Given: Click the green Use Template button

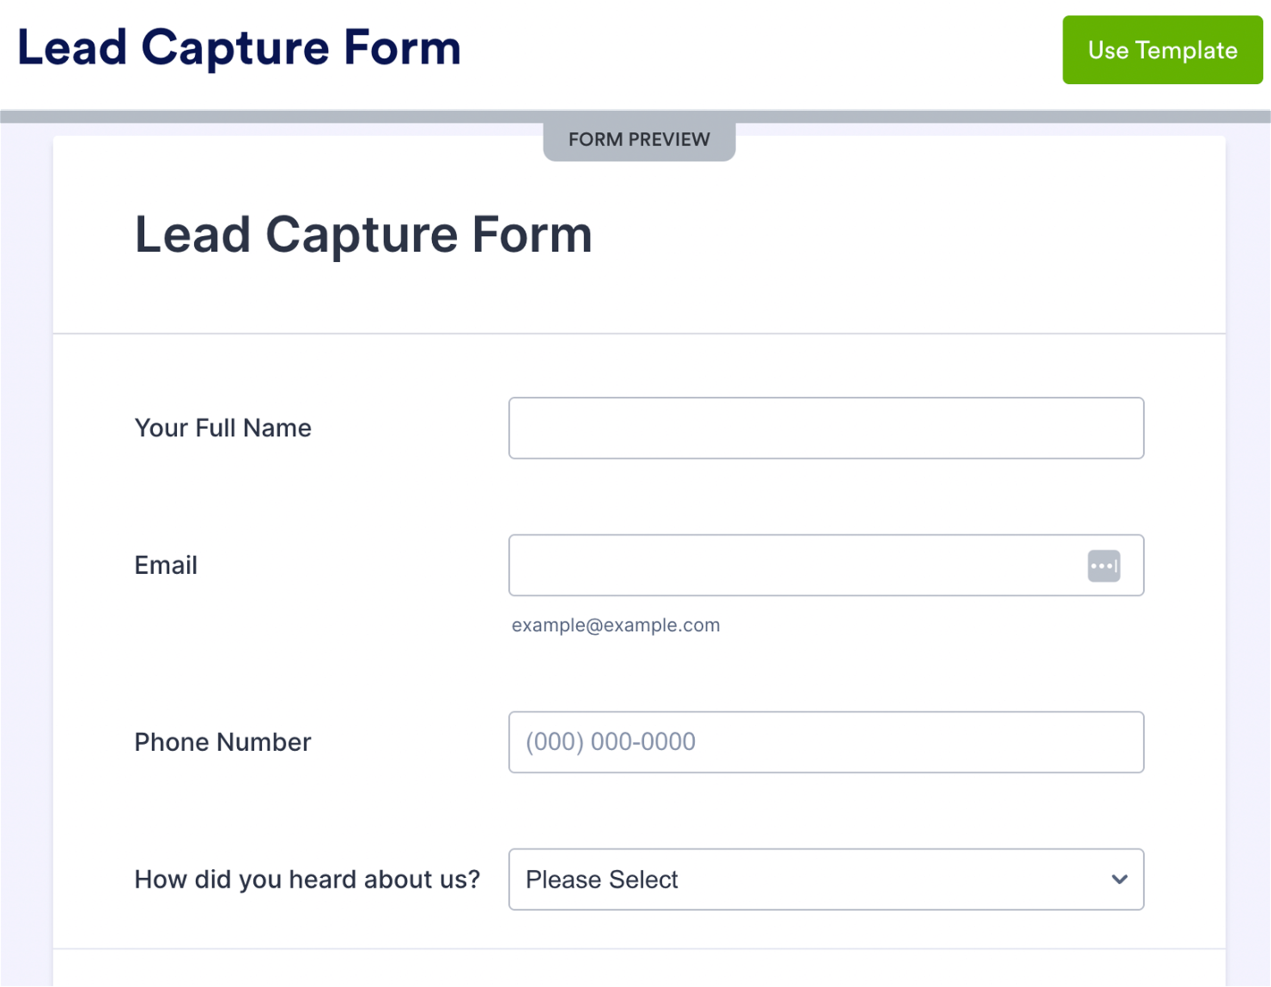Looking at the screenshot, I should (x=1162, y=50).
